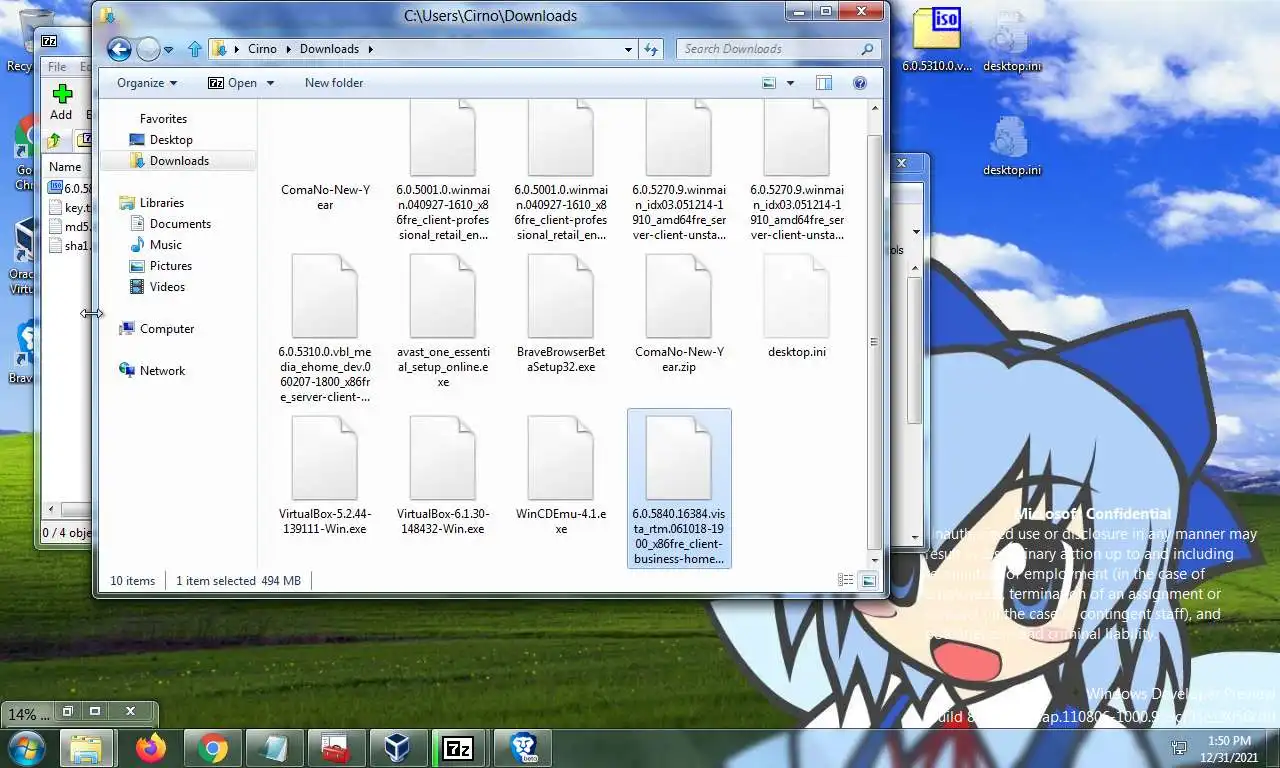Open the Music library
This screenshot has width=1280, height=768.
pyautogui.click(x=165, y=245)
